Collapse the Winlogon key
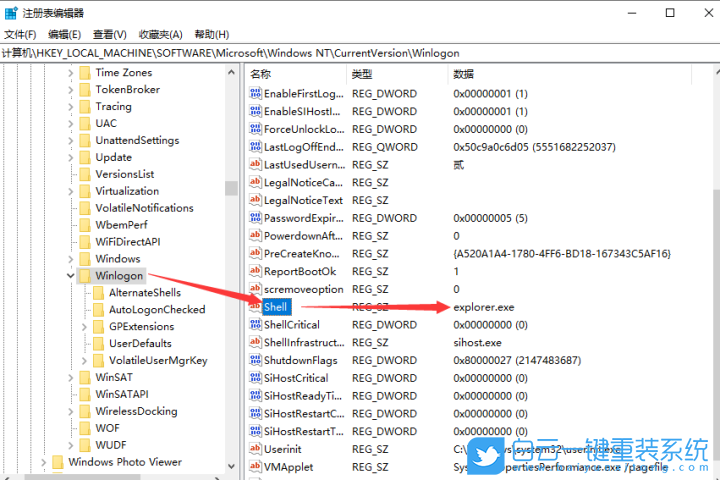 70,276
